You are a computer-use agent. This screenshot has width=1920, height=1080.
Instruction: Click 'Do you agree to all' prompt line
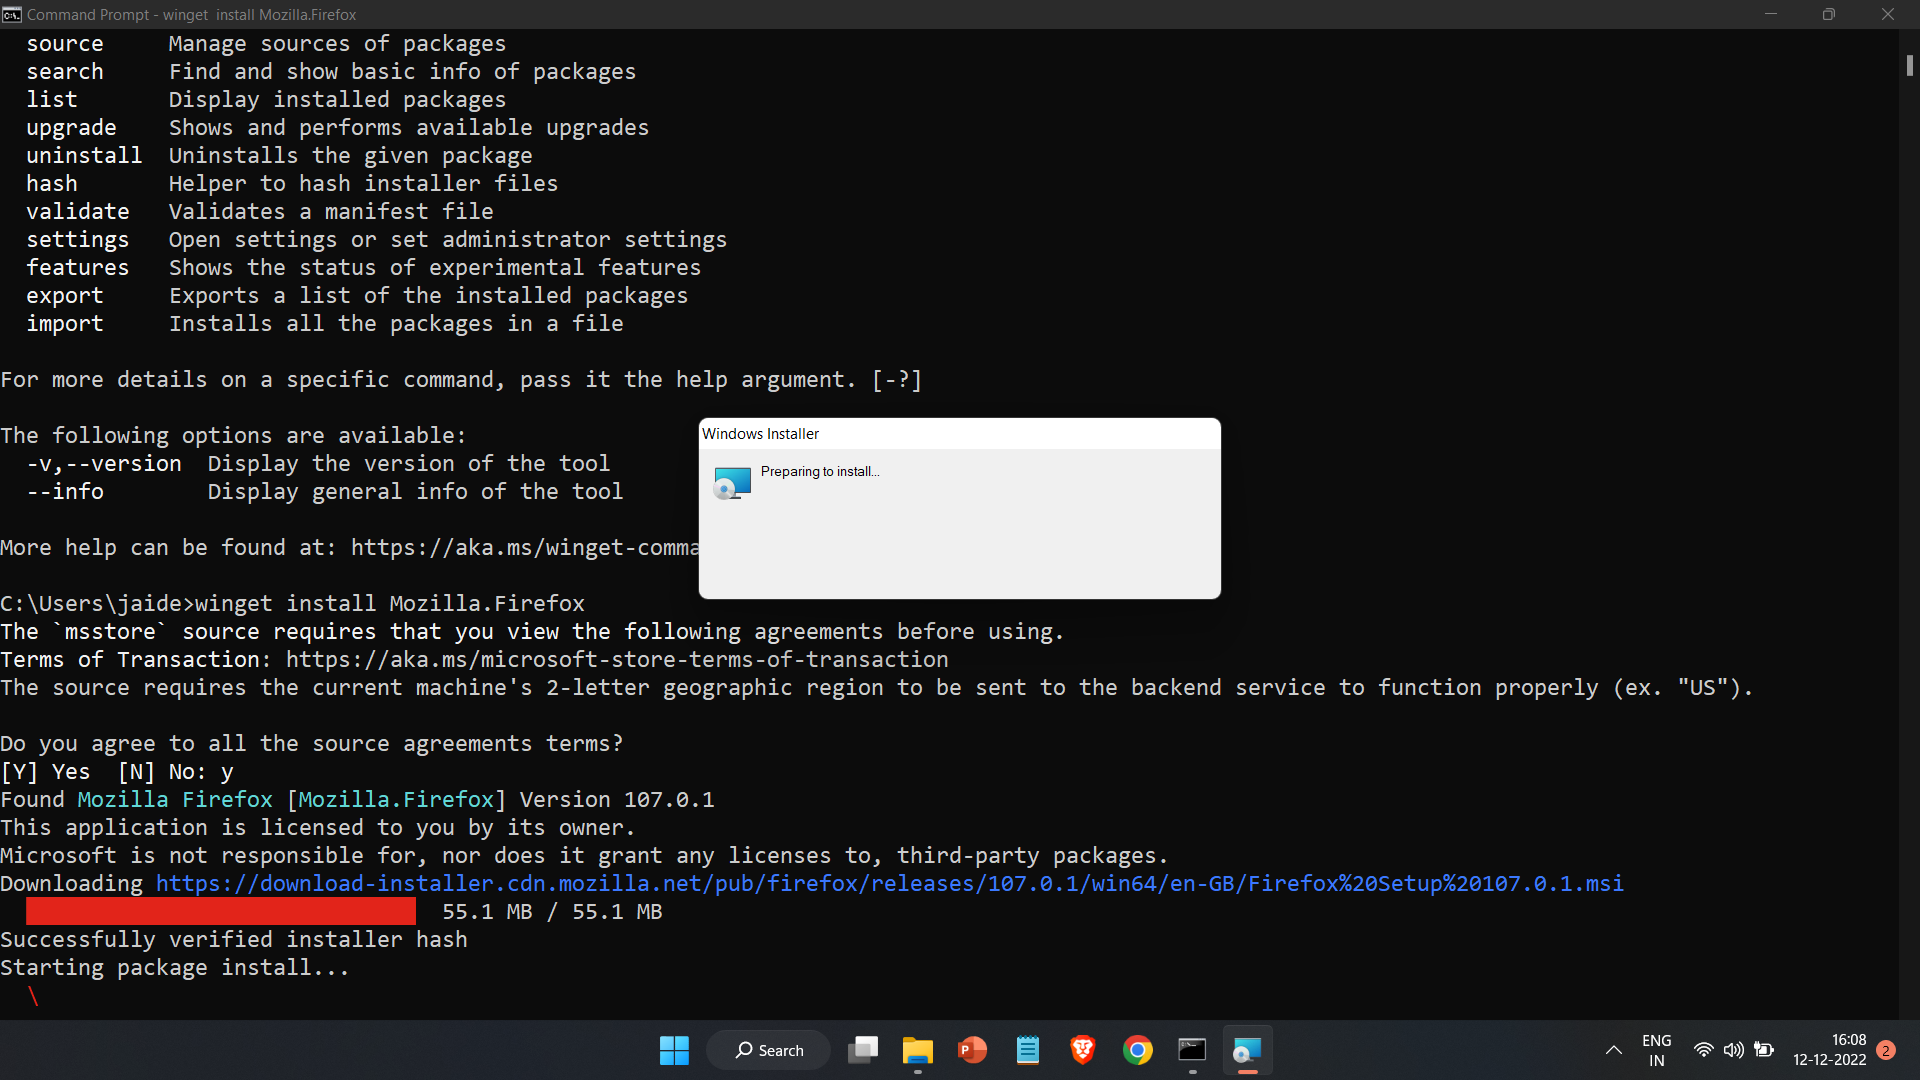coord(312,744)
